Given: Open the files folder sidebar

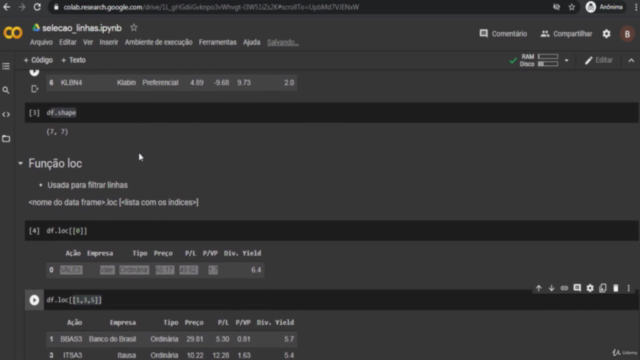Looking at the screenshot, I should (x=6, y=139).
